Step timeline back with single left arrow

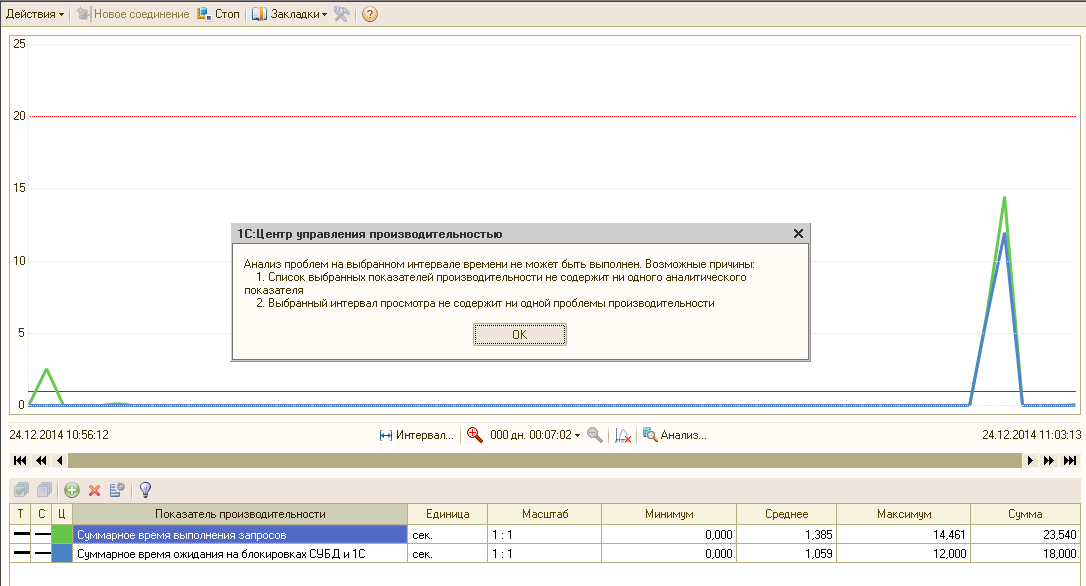pos(60,461)
